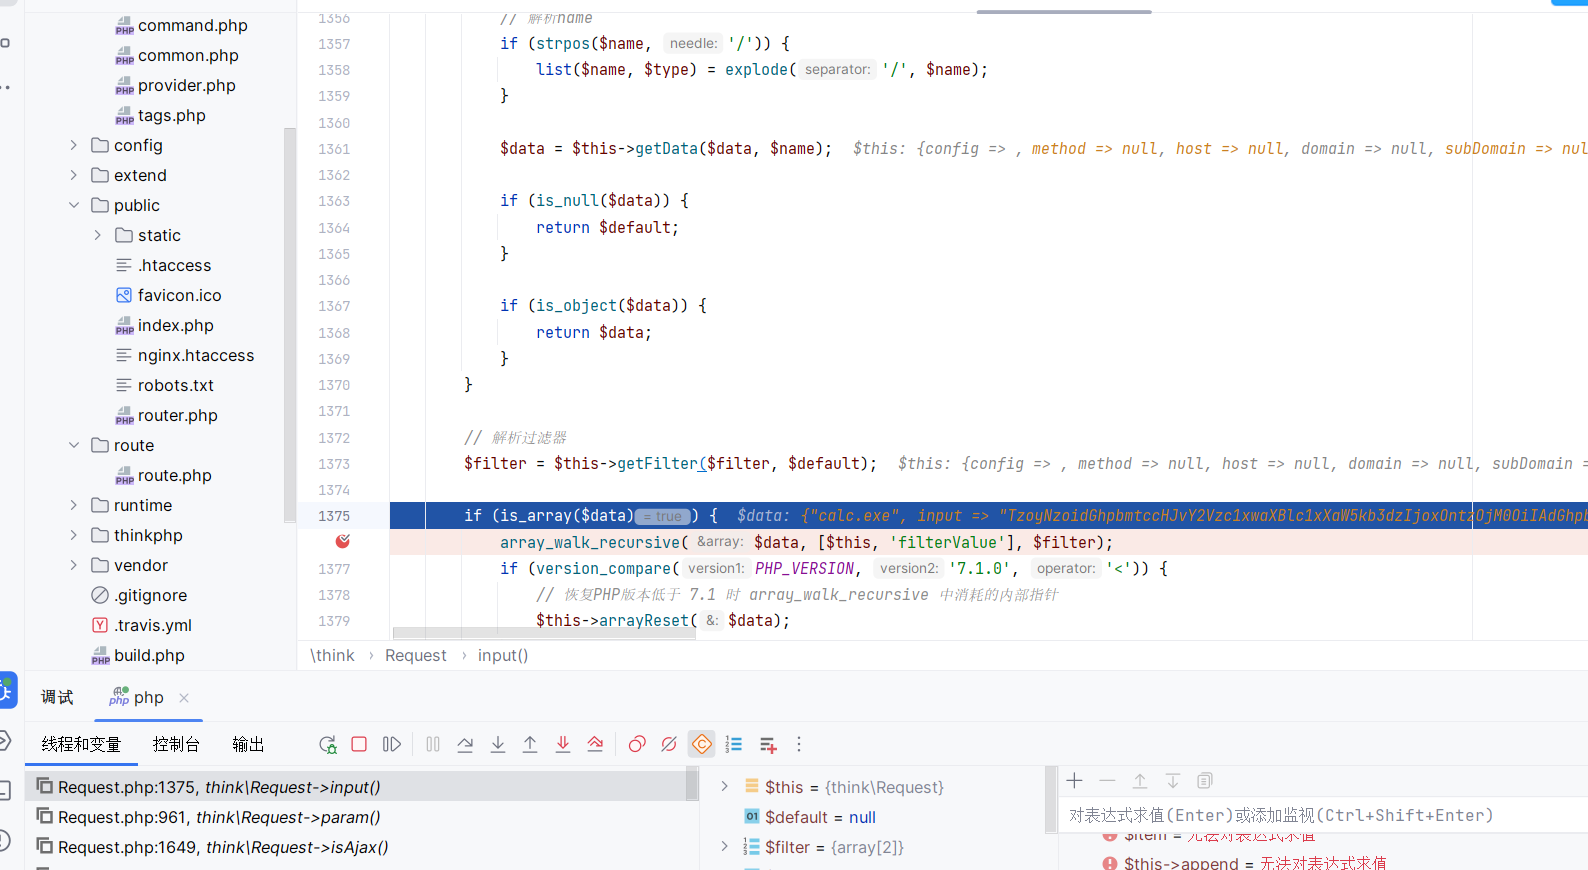Run to cursor with smart step icon
This screenshot has width=1588, height=870.
pos(595,744)
